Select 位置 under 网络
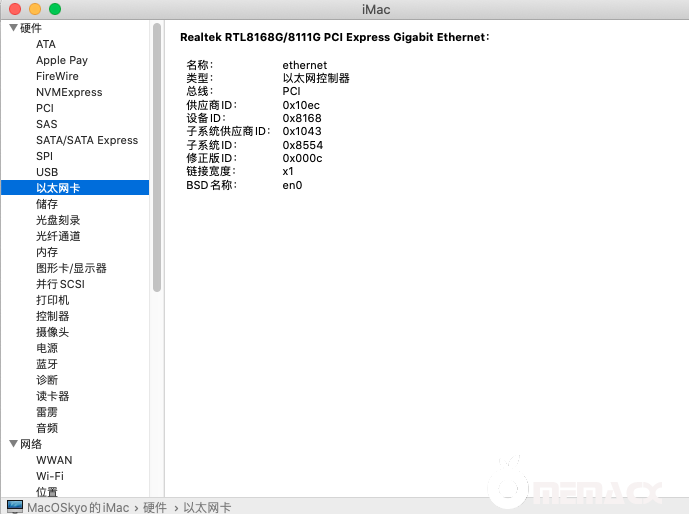The height and width of the screenshot is (514, 689). click(x=47, y=492)
